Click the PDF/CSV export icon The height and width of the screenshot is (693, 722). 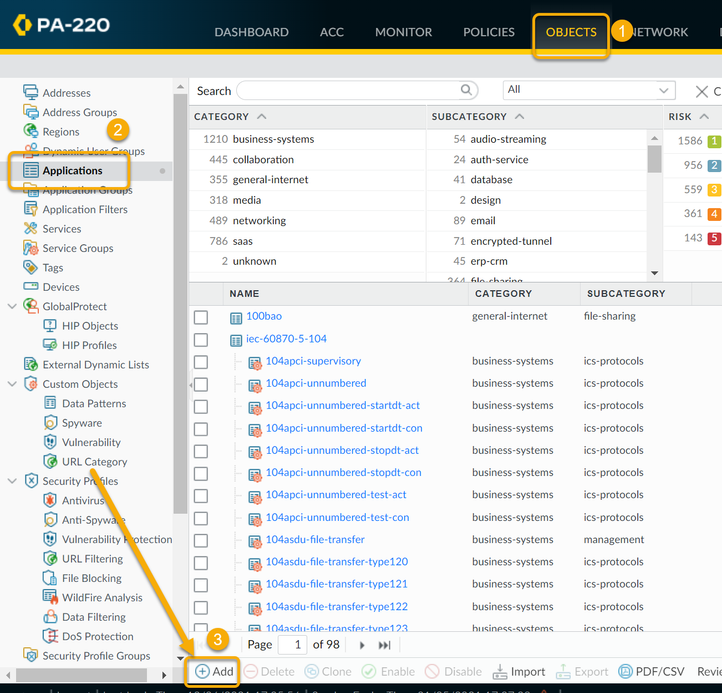pyautogui.click(x=626, y=672)
